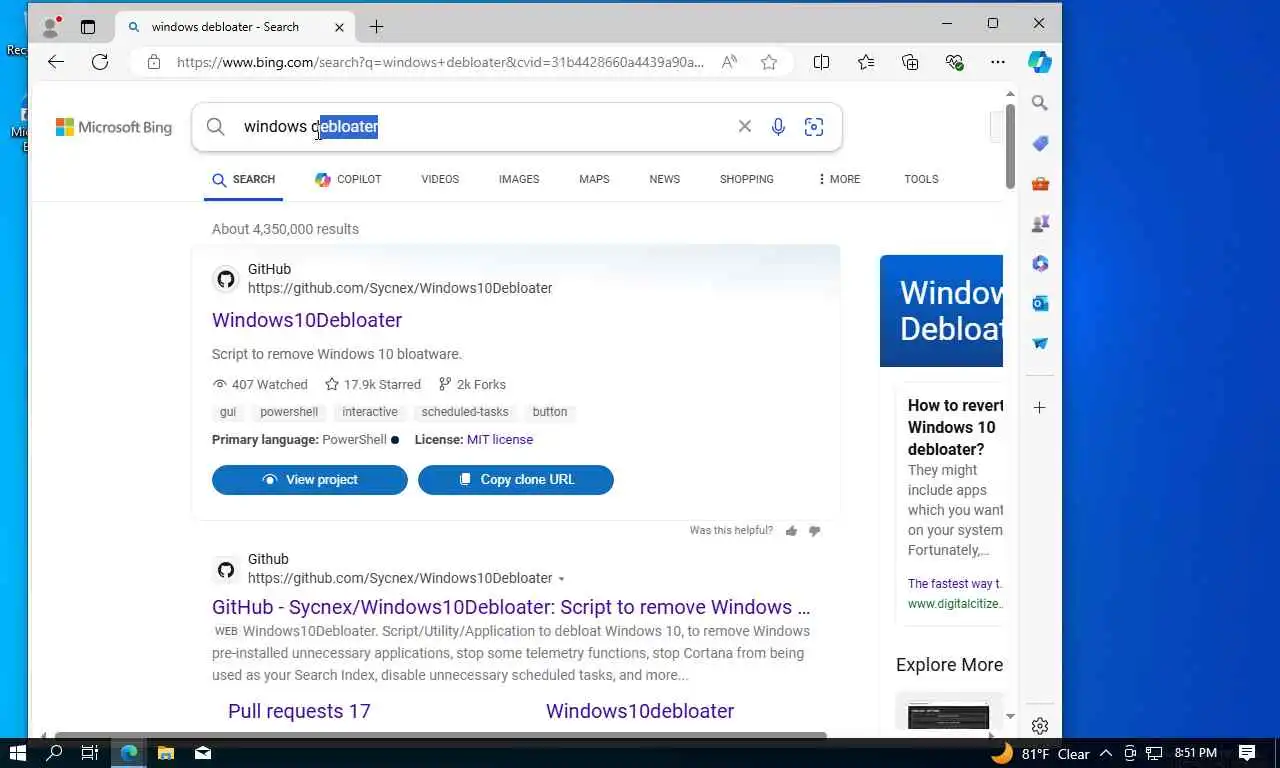Reload the page with the refresh icon
This screenshot has height=768, width=1280.
[100, 62]
